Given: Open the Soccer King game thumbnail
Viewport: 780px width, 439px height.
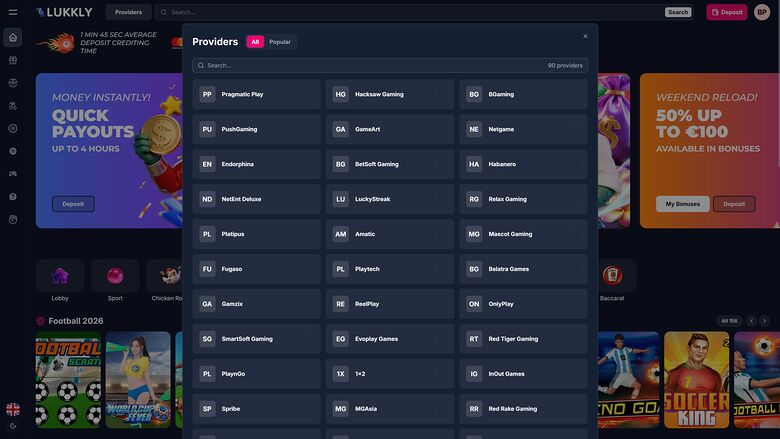Looking at the screenshot, I should (x=696, y=380).
